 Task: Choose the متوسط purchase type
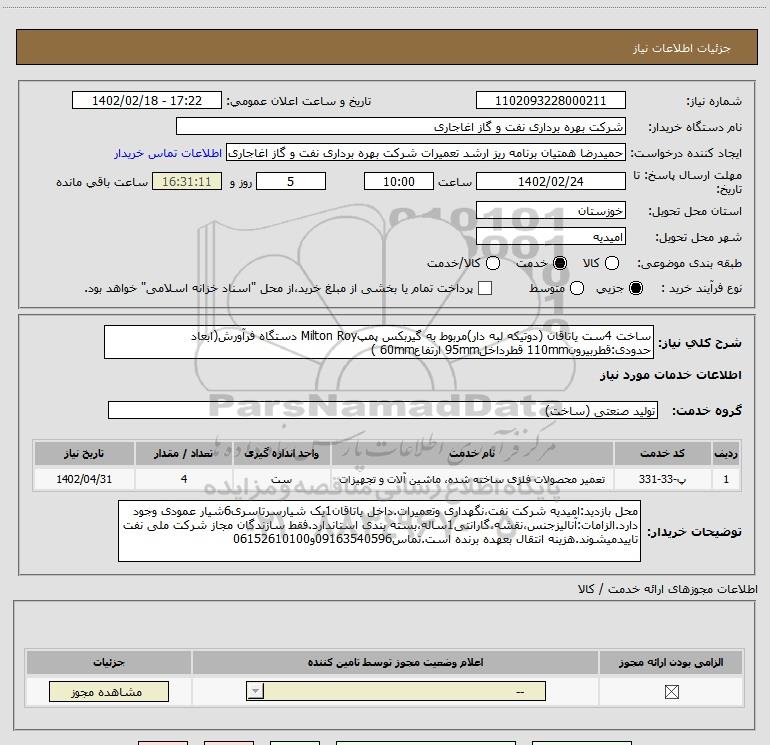[x=577, y=288]
